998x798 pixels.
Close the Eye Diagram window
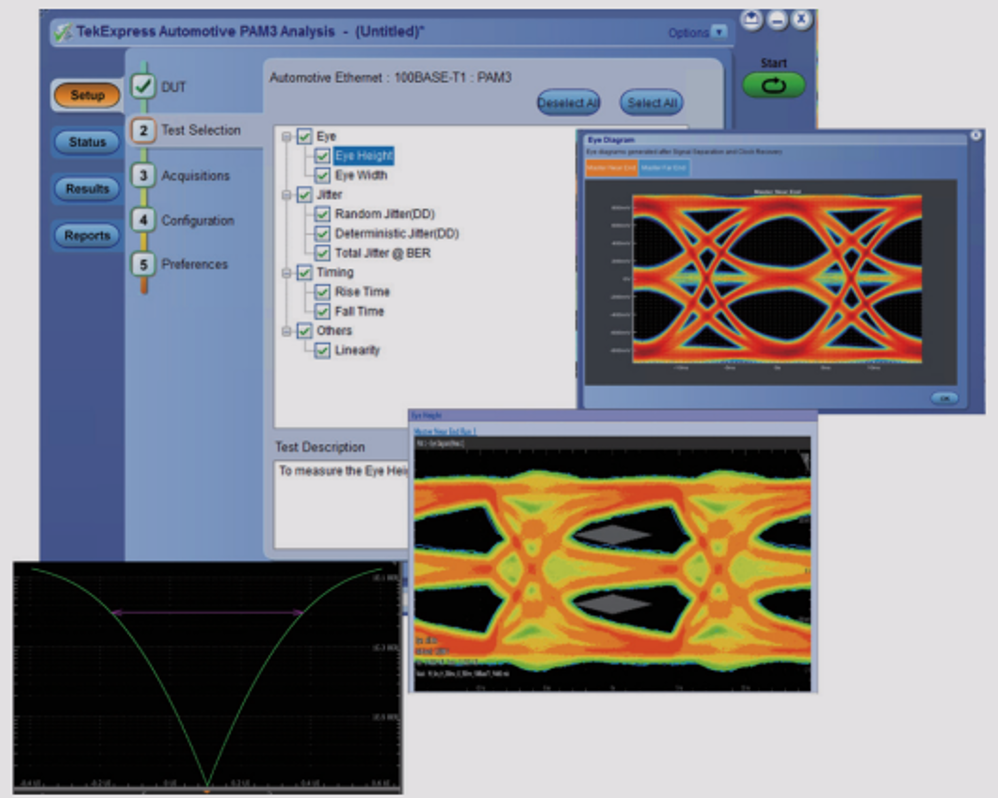975,136
